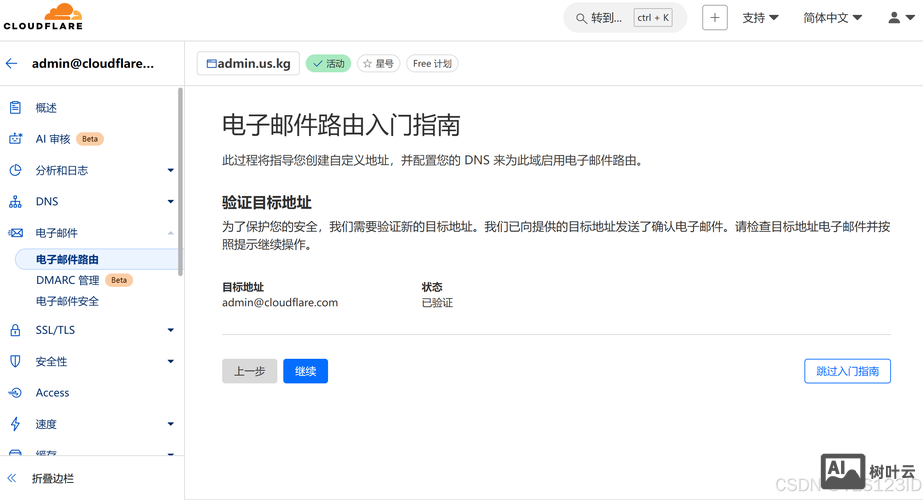
Task: Expand the 分析和日志 submenu arrow
Action: (171, 170)
